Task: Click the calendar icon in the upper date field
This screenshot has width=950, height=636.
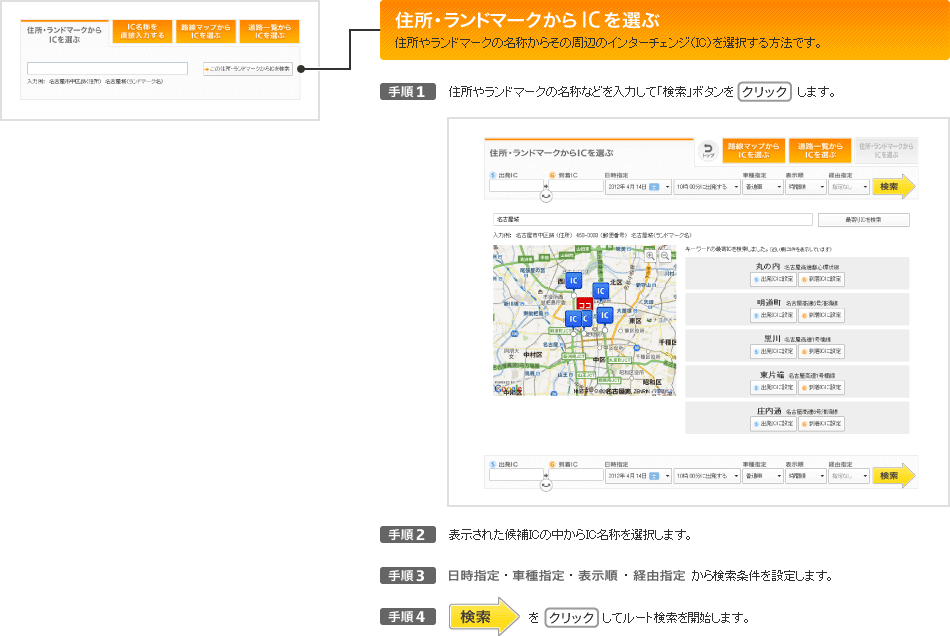Action: click(x=654, y=187)
